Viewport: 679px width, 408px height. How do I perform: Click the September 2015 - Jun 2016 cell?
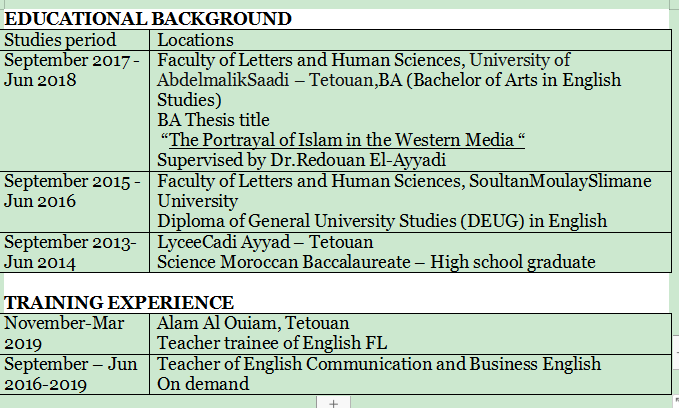(73, 189)
